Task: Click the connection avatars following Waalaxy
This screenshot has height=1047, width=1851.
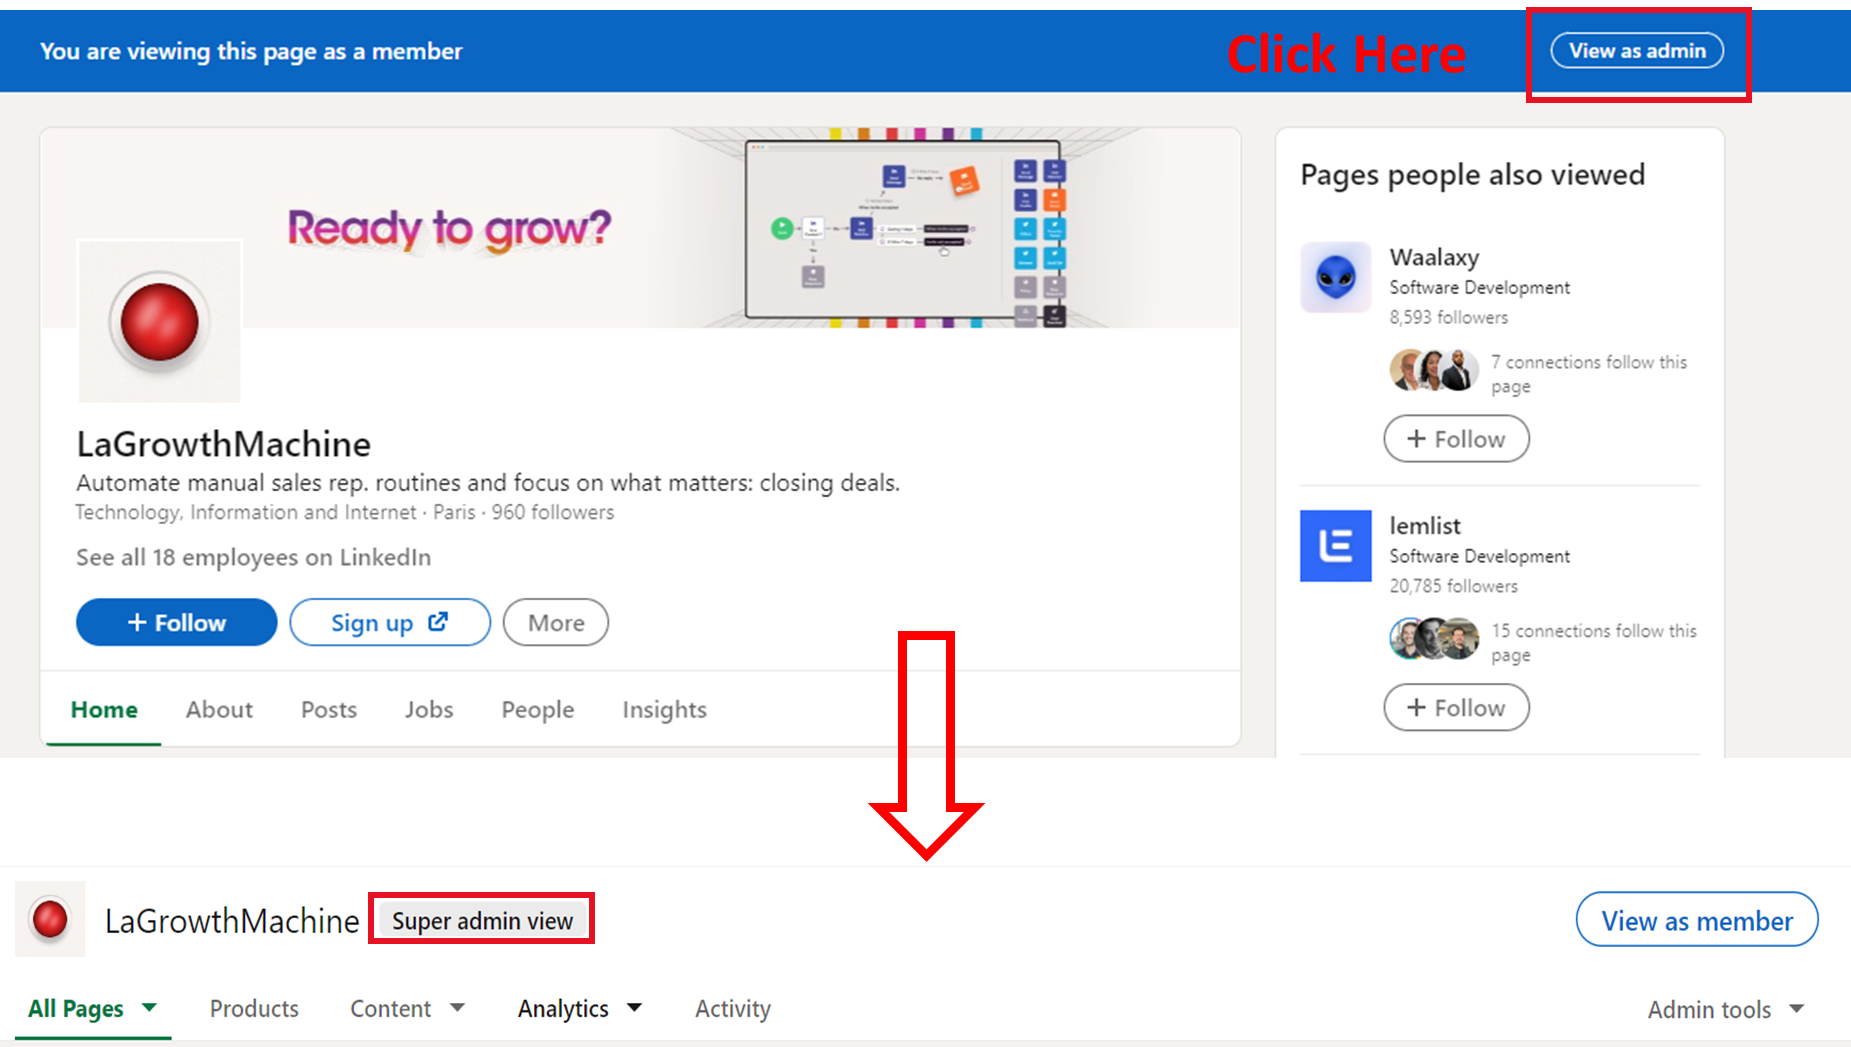Action: (1433, 369)
